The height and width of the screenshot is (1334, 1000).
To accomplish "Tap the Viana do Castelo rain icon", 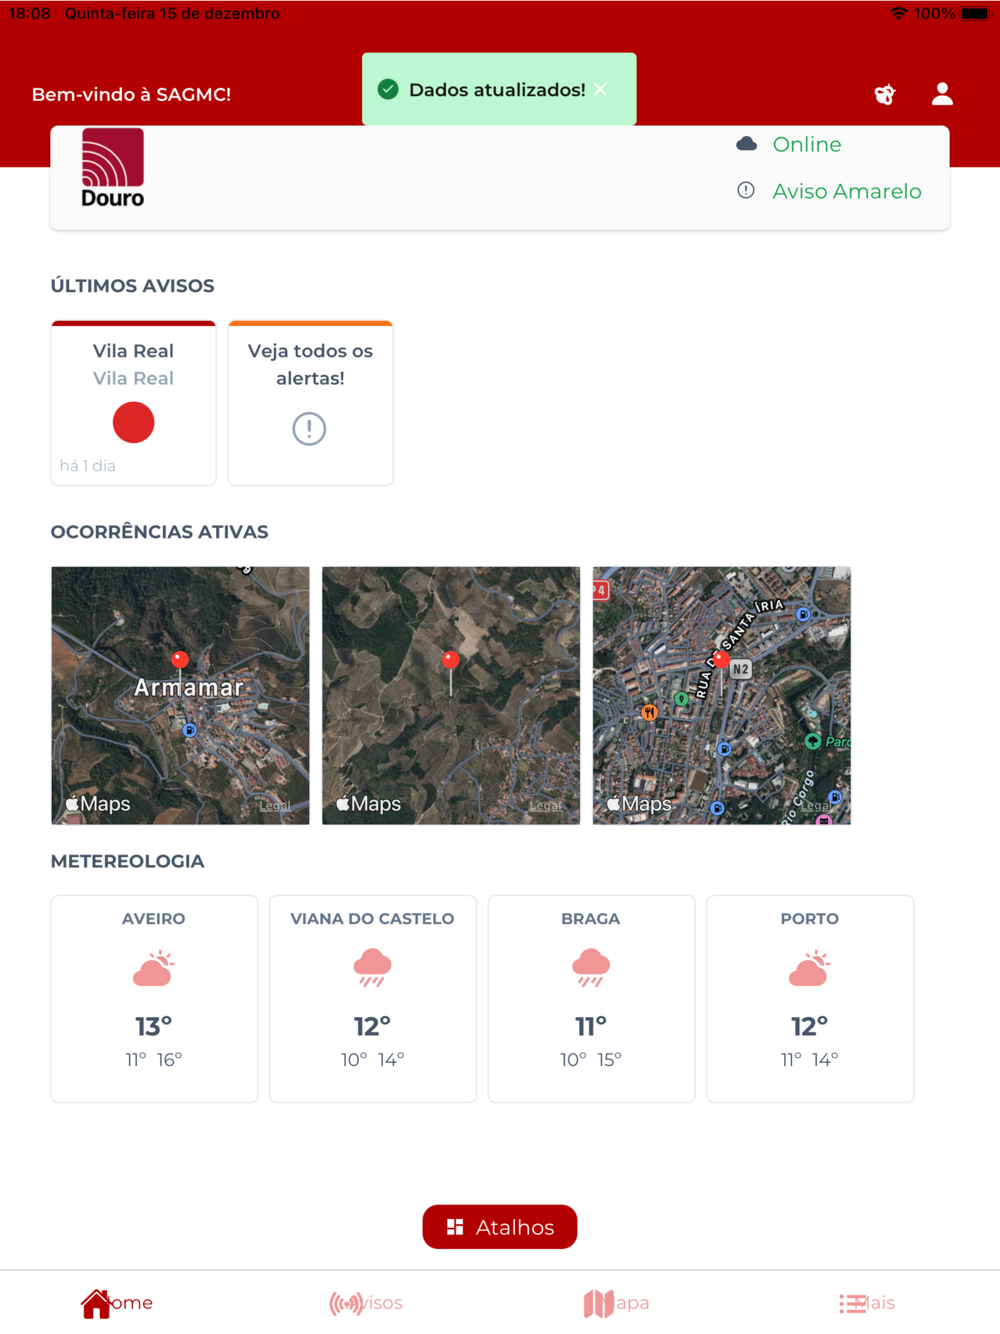I will [x=372, y=968].
